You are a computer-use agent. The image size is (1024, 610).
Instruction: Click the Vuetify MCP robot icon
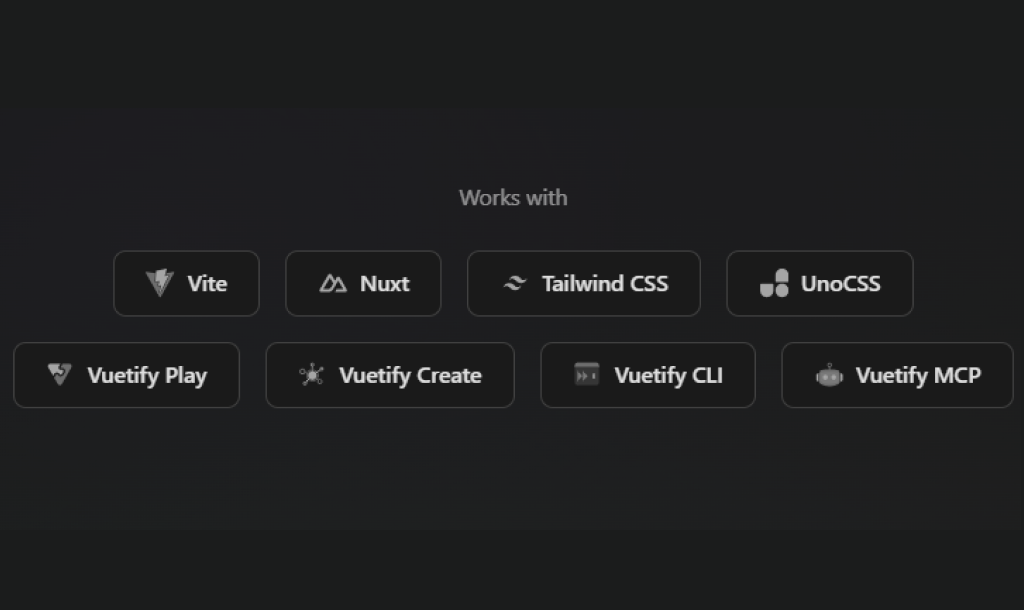[x=829, y=375]
